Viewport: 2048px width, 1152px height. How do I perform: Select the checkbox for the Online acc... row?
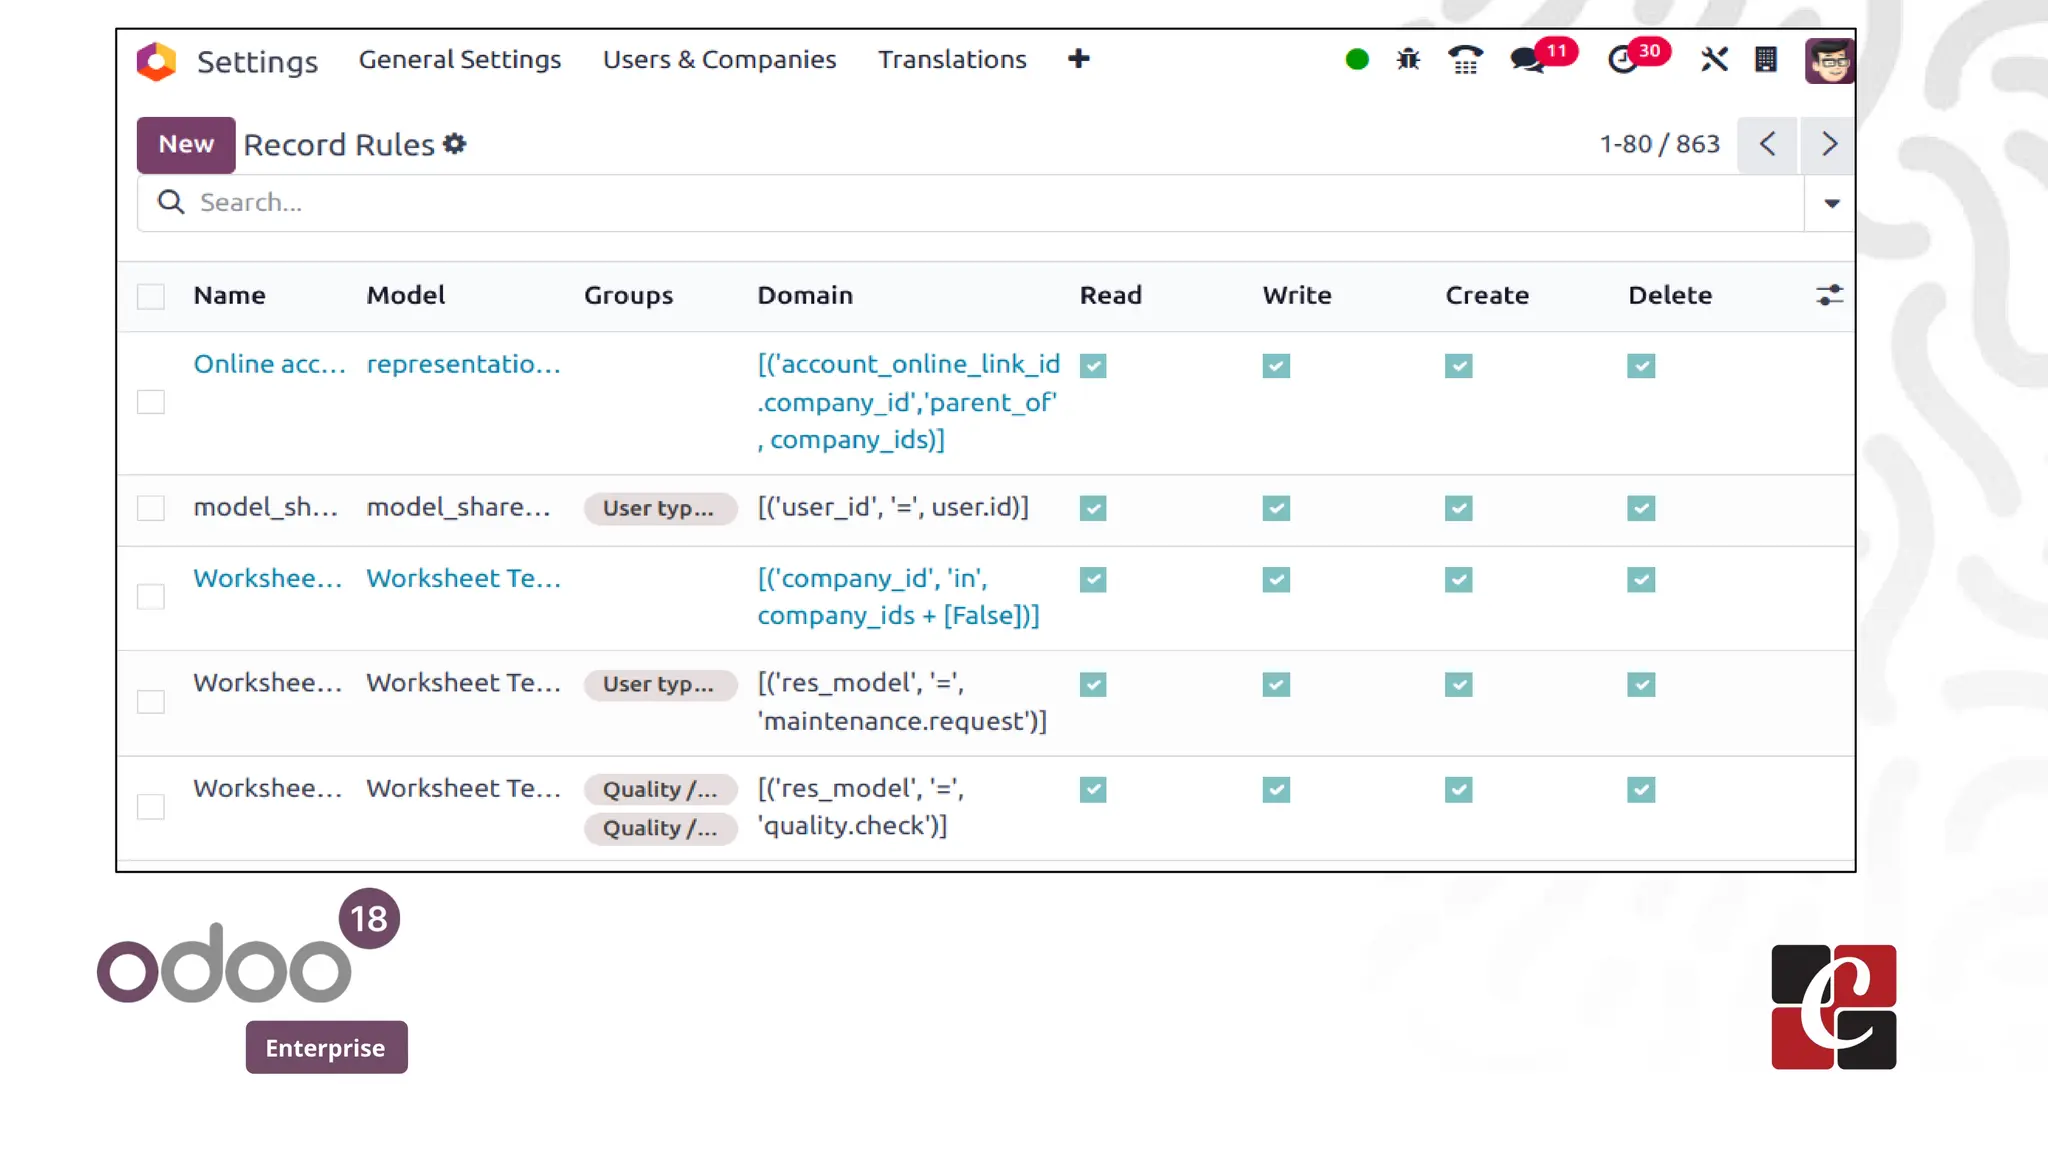coord(151,402)
